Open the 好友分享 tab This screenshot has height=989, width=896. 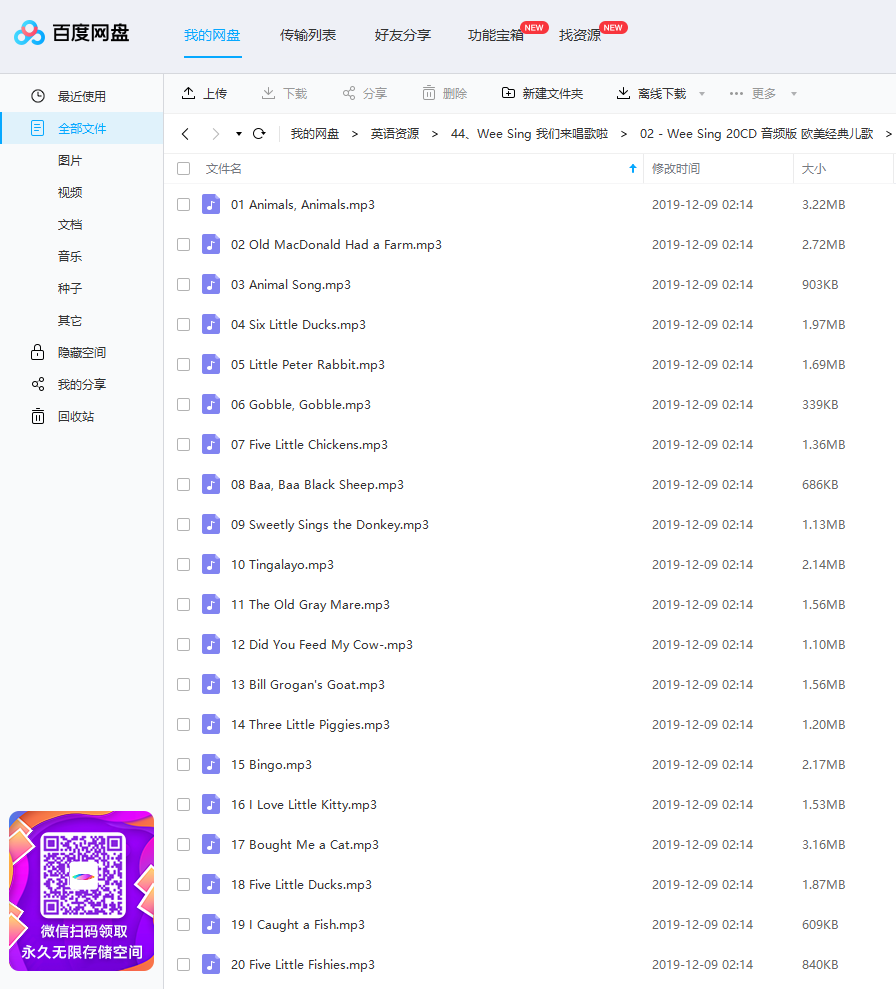click(x=402, y=35)
